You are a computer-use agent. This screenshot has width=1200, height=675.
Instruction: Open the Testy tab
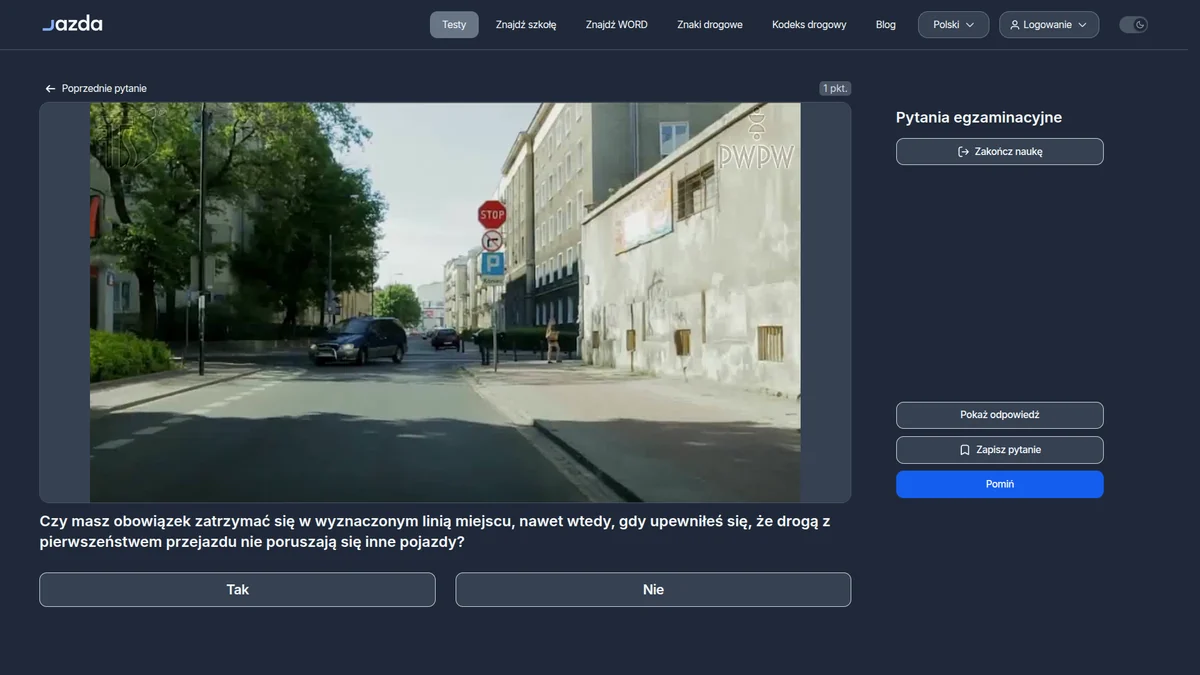tap(454, 25)
